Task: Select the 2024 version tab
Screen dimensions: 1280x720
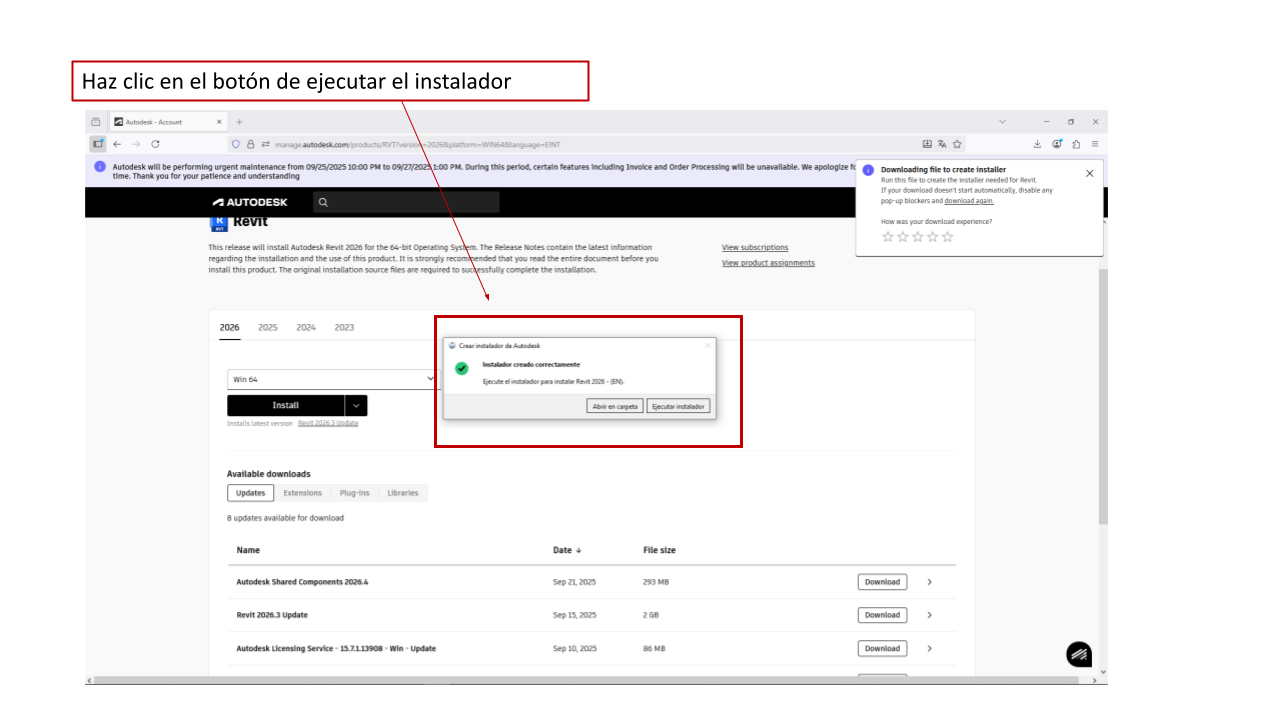Action: point(306,328)
